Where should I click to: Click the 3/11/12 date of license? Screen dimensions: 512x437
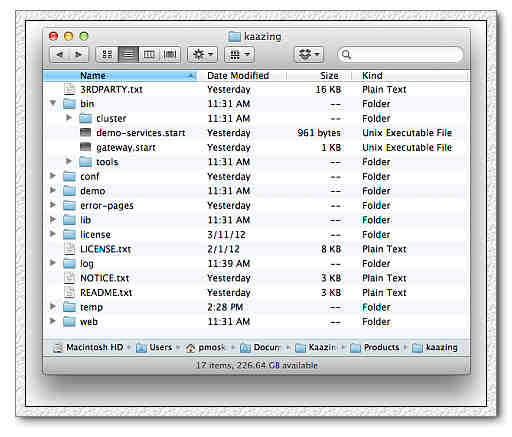pos(226,234)
